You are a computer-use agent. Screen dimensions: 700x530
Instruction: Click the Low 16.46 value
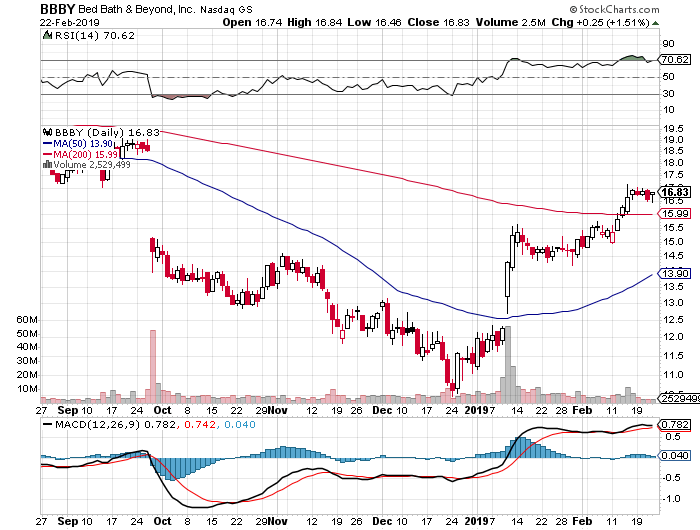[x=374, y=22]
